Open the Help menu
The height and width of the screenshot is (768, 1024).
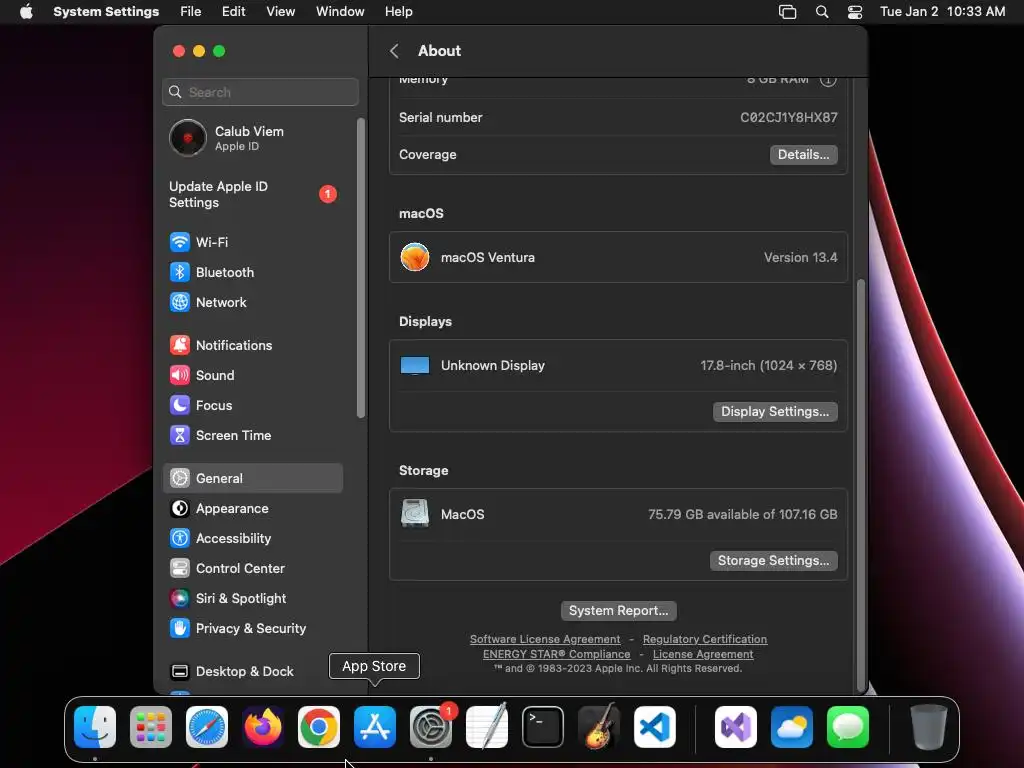[398, 12]
